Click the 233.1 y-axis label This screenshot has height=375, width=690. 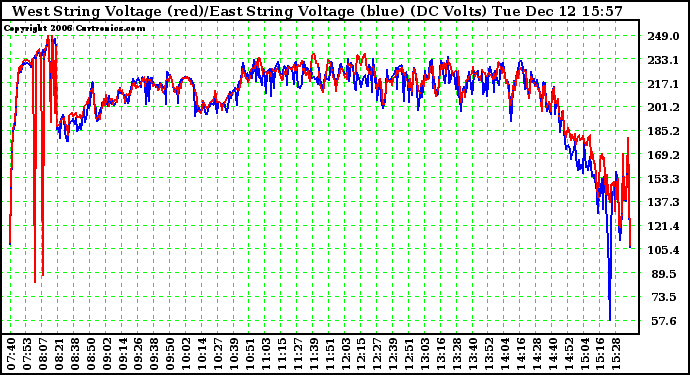[663, 60]
